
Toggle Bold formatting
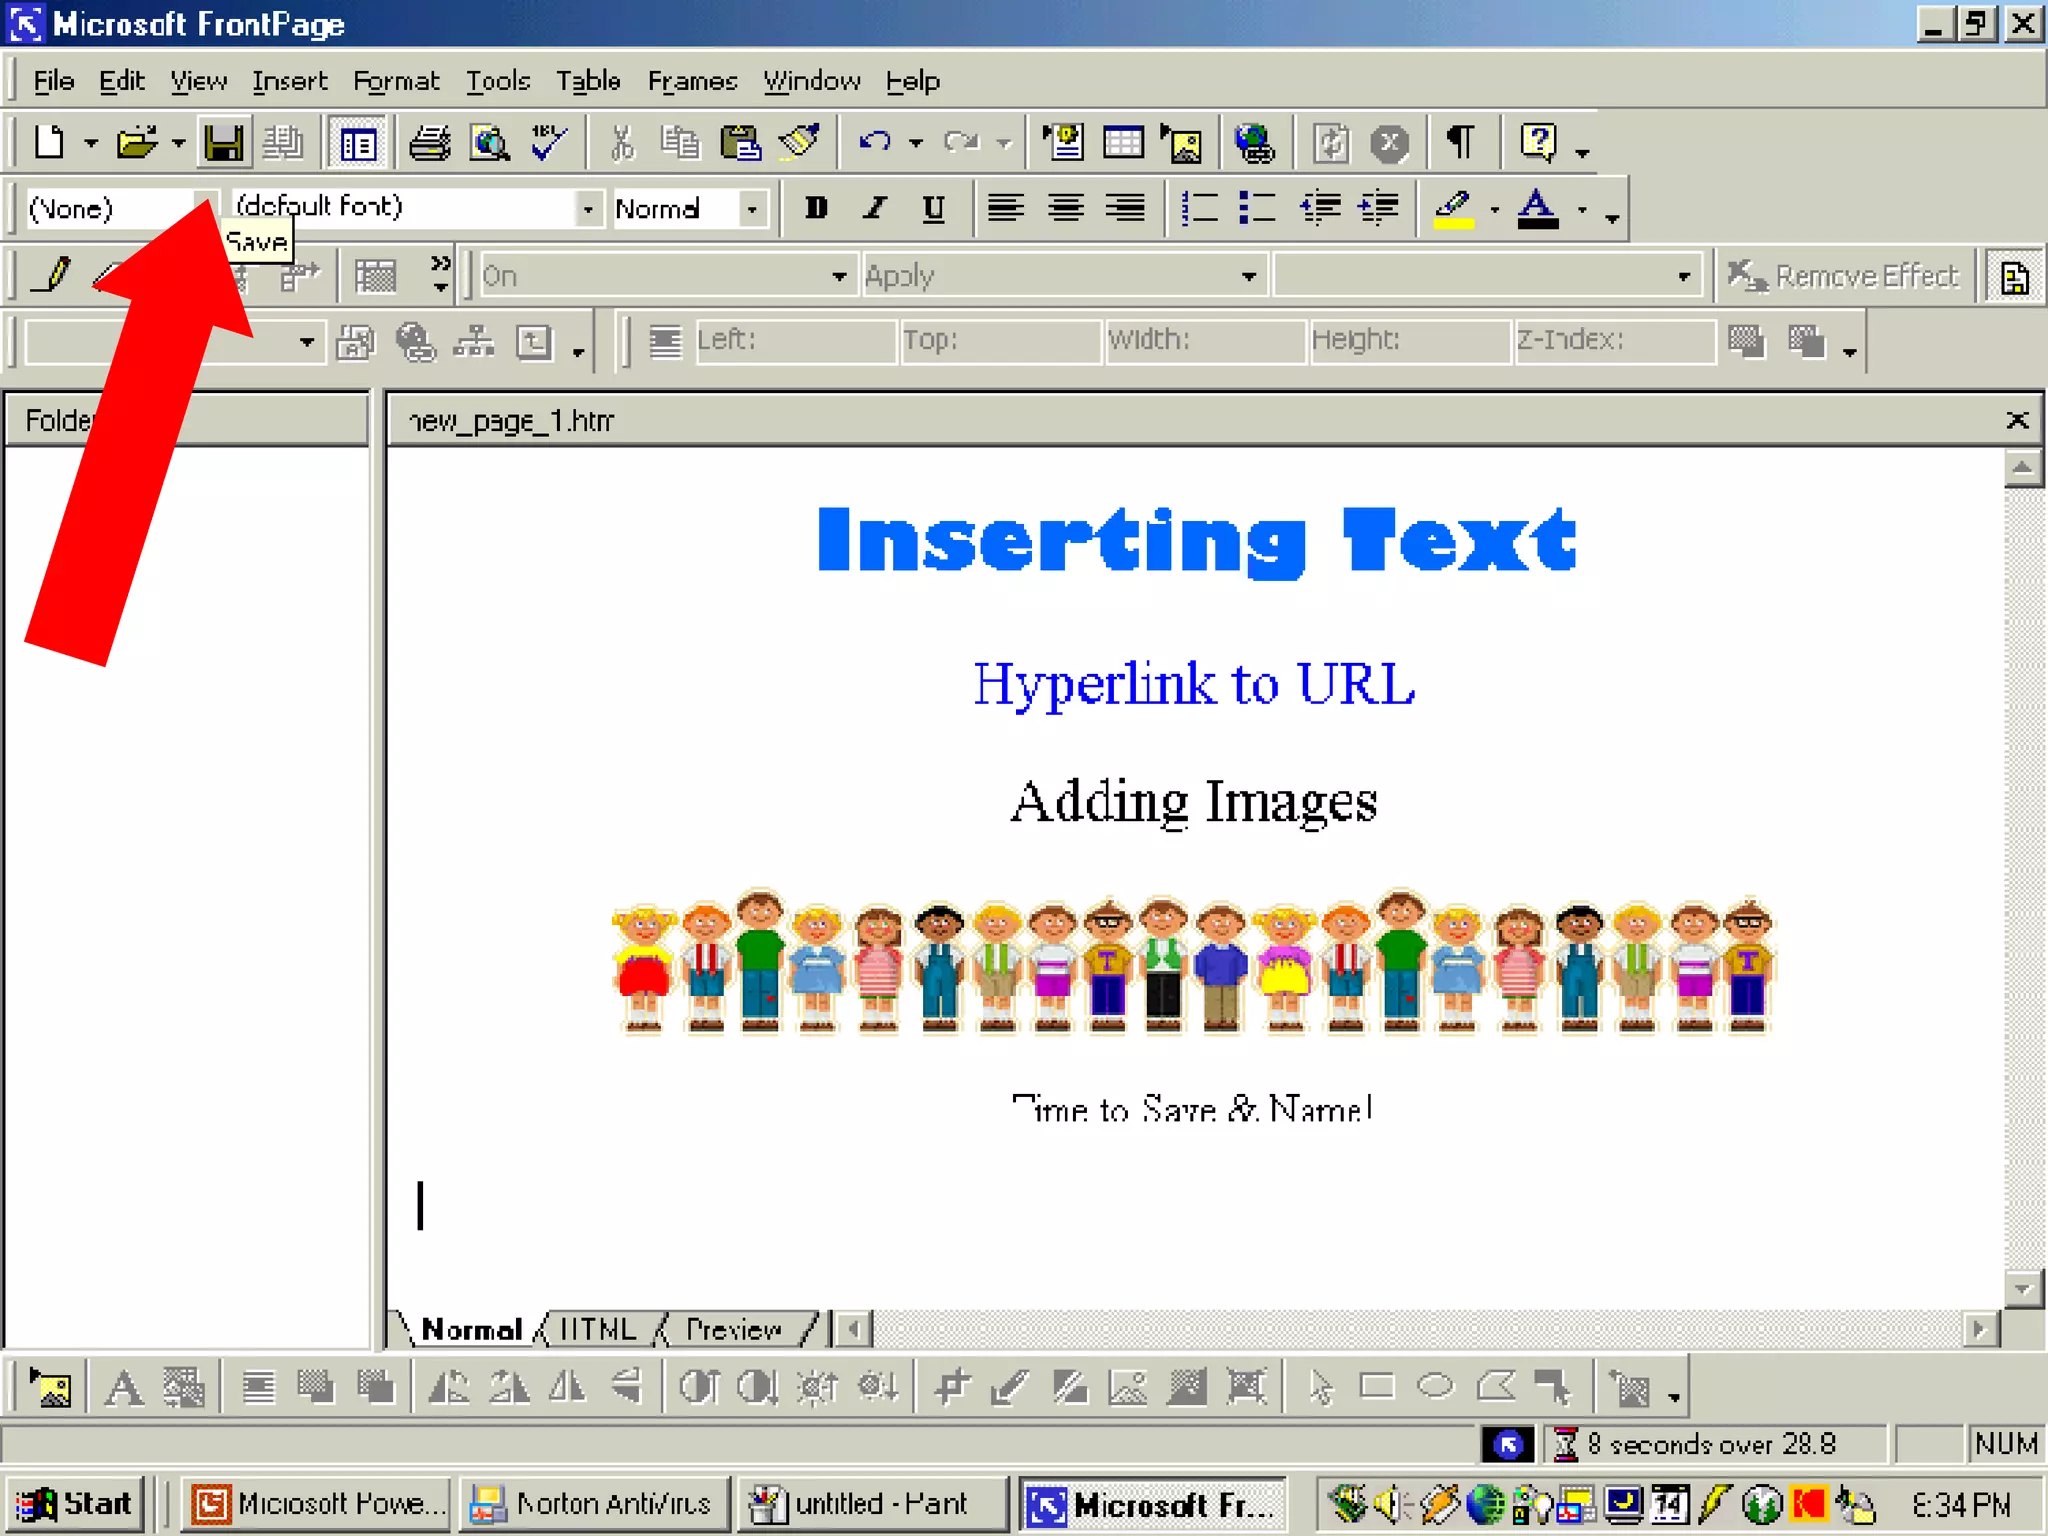pos(816,208)
